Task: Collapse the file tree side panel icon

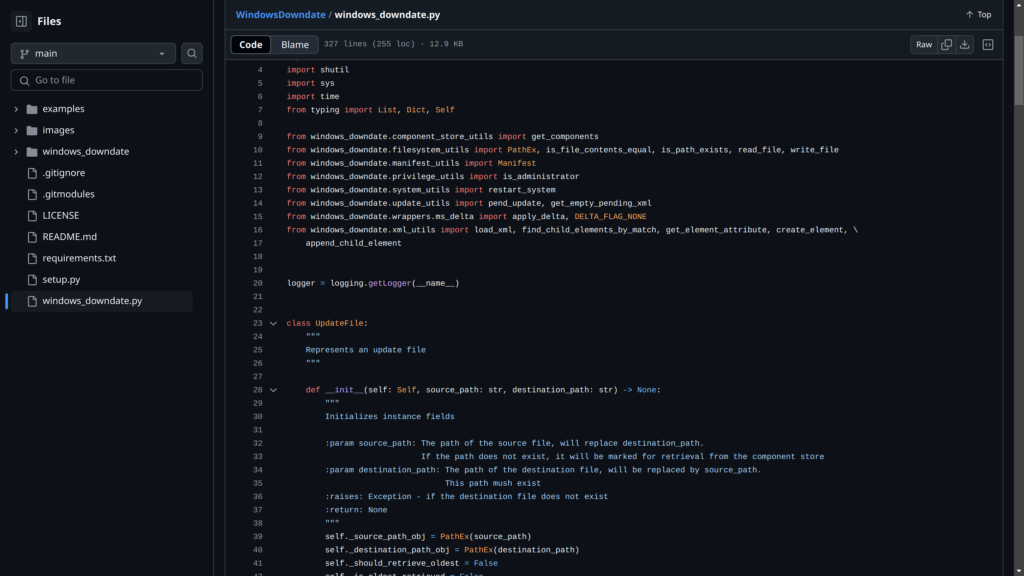Action: pos(21,21)
